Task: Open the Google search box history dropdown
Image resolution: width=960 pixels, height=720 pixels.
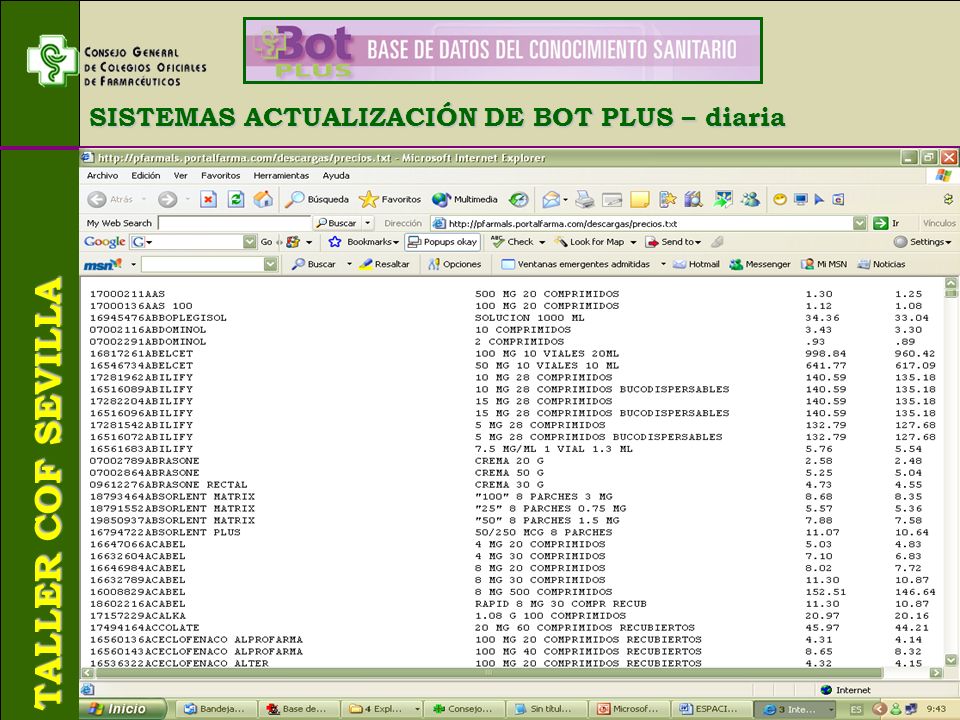Action: 249,242
